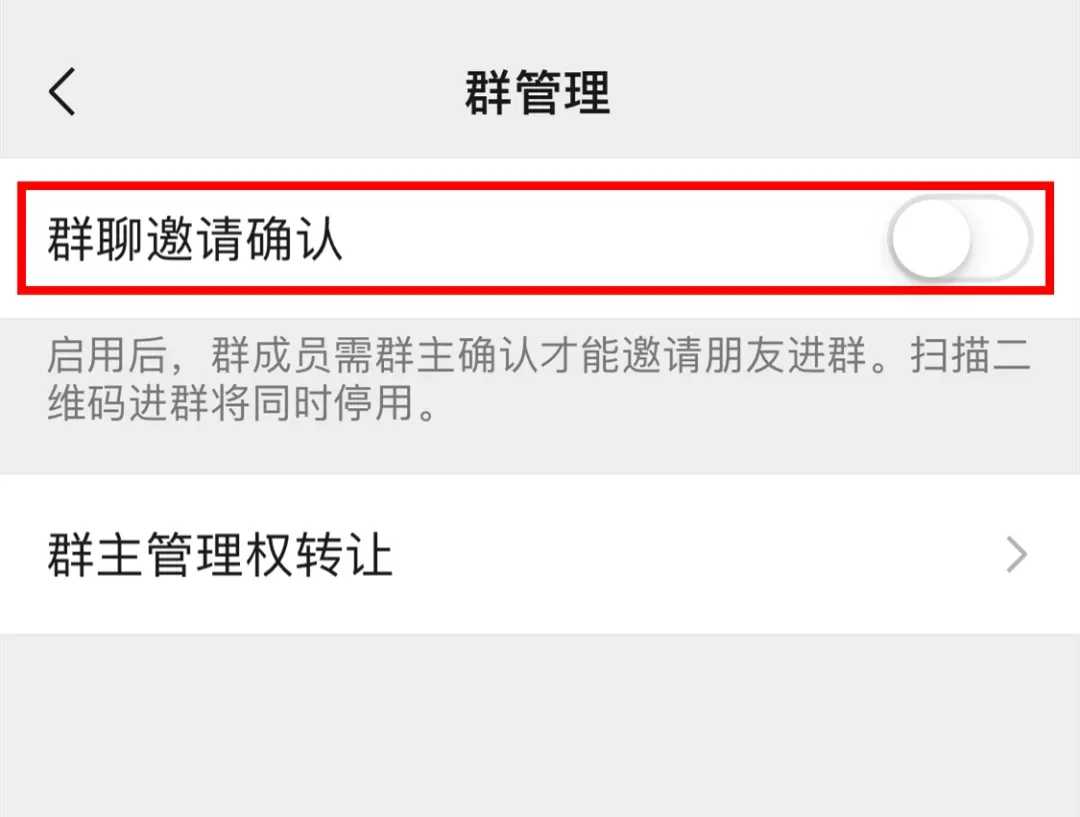Open the 群主管理权转让 chevron arrow
The width and height of the screenshot is (1080, 817).
pos(1017,555)
